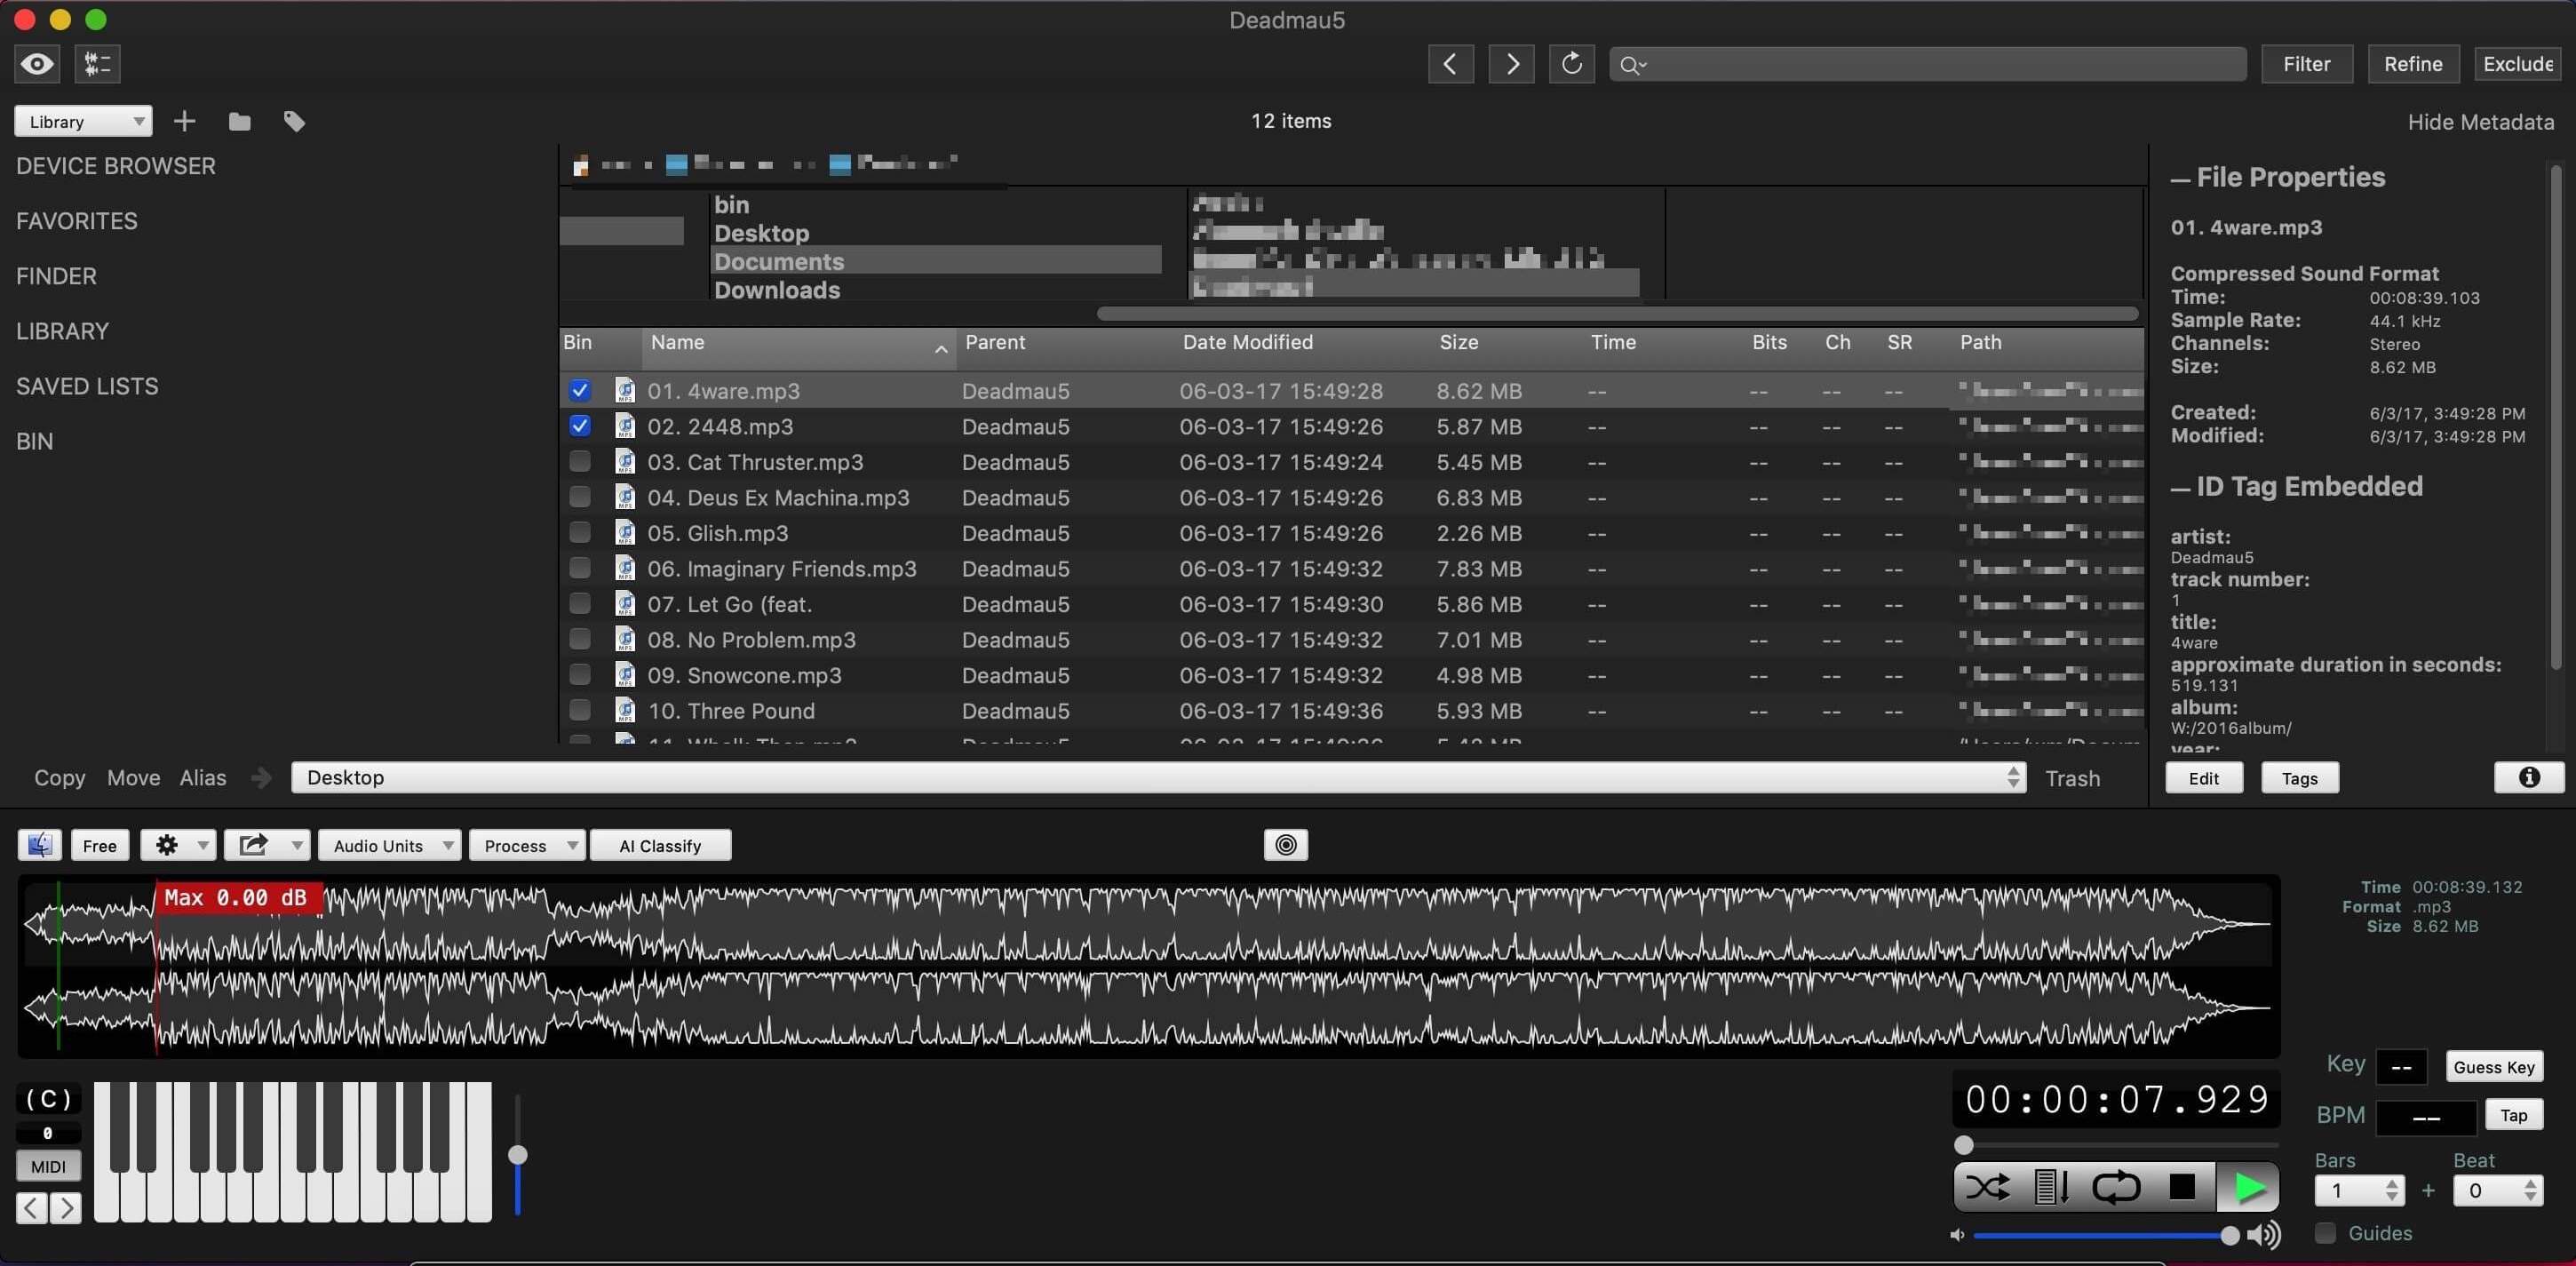
Task: Click the Guess Key button
Action: [2493, 1067]
